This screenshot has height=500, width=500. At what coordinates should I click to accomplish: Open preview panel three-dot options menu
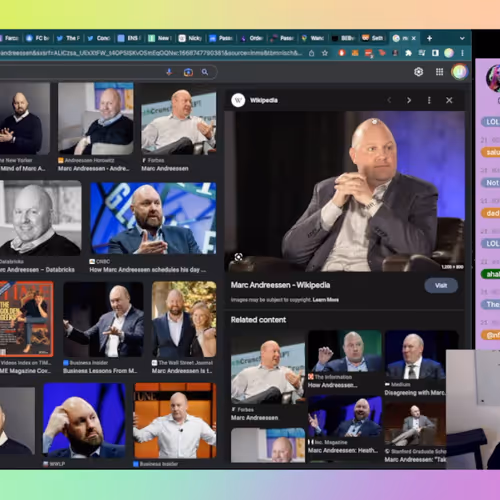coord(429,100)
